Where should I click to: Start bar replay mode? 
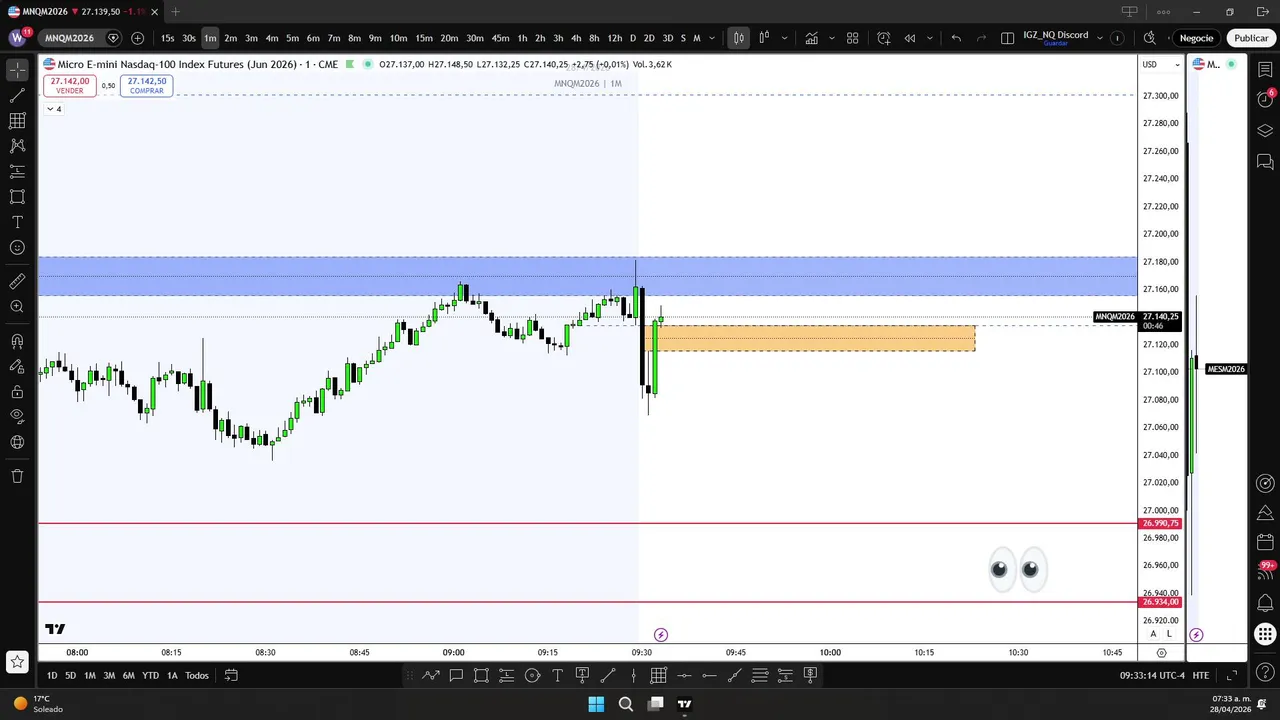tap(910, 38)
